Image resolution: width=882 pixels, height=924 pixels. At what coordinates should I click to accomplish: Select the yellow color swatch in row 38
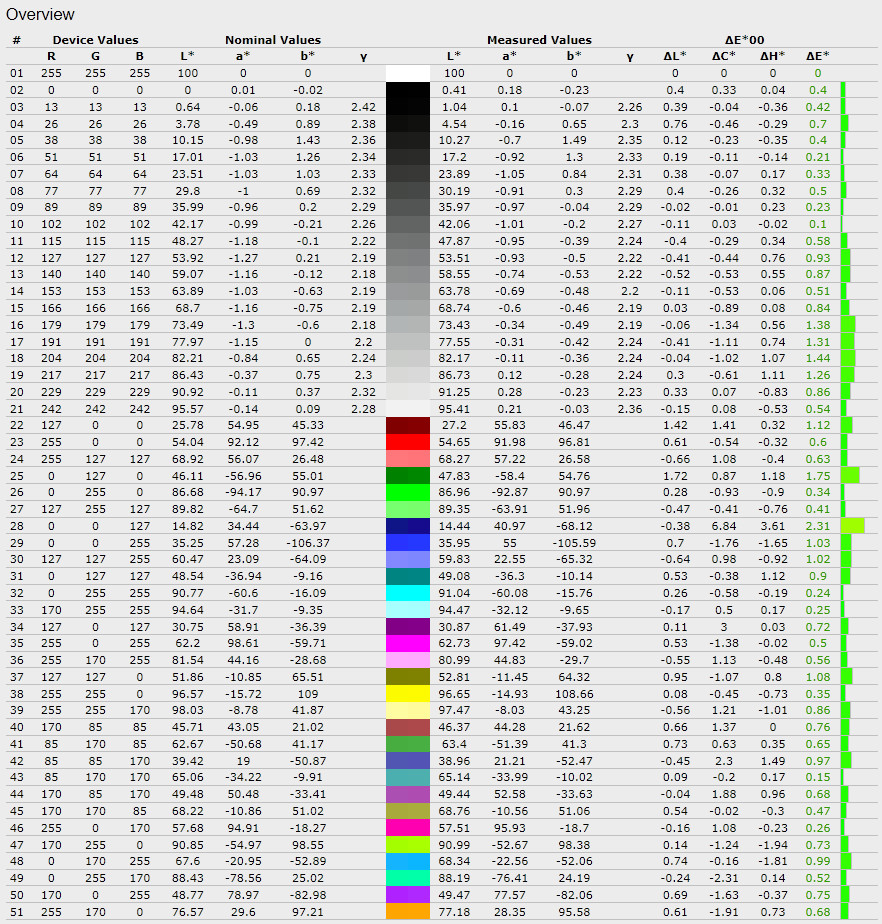pyautogui.click(x=407, y=693)
